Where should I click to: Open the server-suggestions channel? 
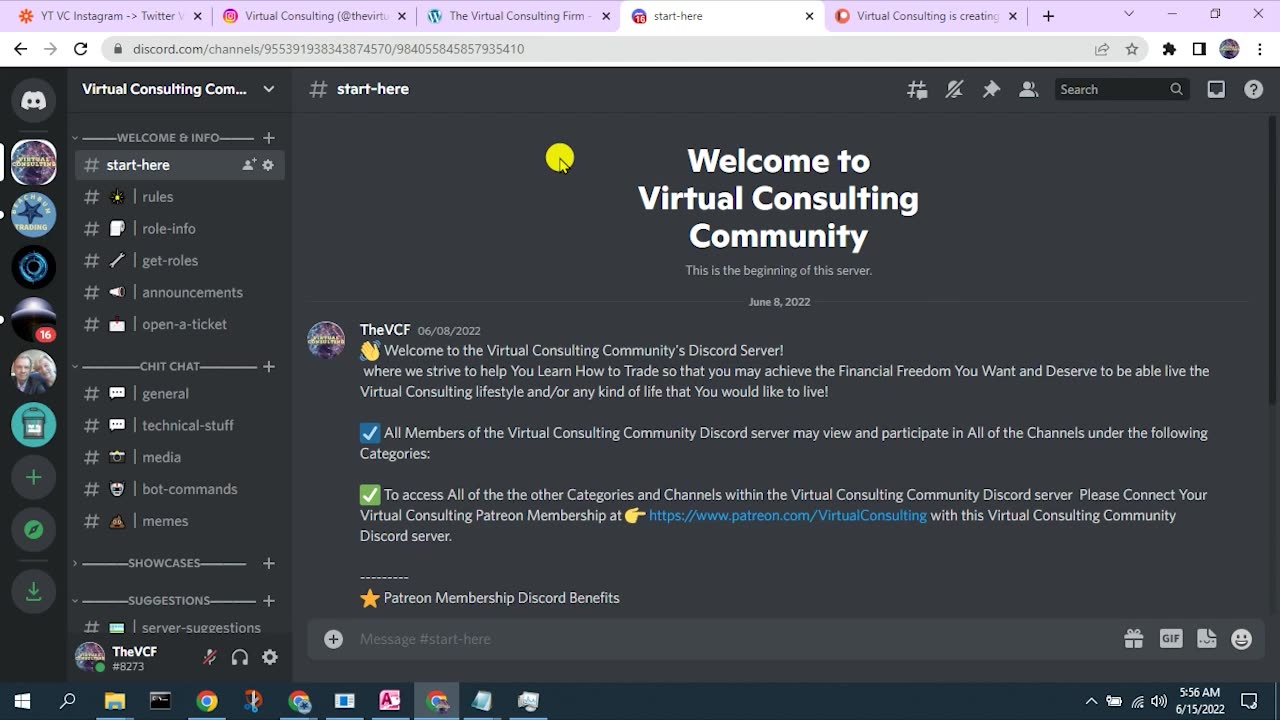(x=180, y=628)
